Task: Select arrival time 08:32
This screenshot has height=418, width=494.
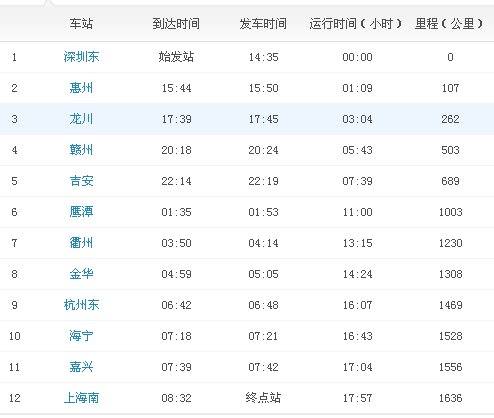Action: pyautogui.click(x=176, y=398)
